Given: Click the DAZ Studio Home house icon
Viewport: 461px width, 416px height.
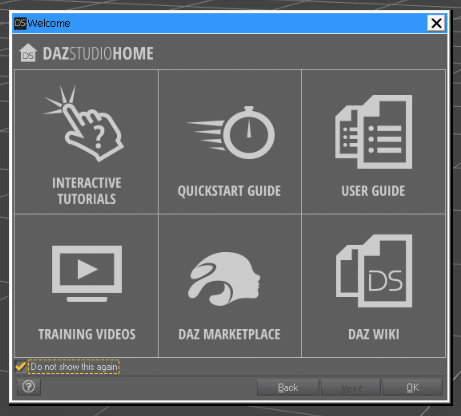Looking at the screenshot, I should click(28, 53).
